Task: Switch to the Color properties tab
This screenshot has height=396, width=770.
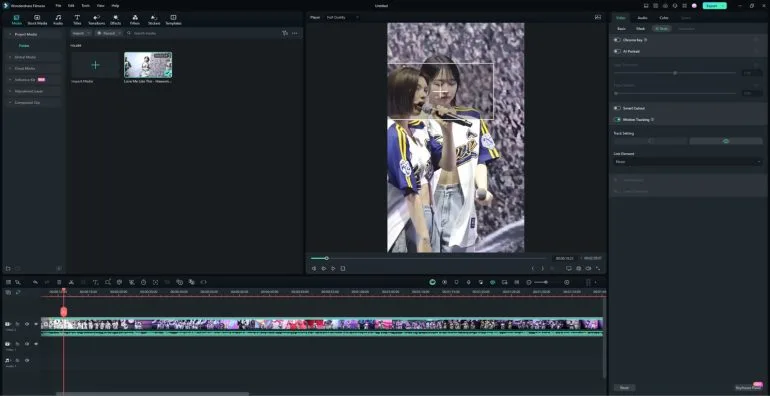Action: pyautogui.click(x=664, y=18)
